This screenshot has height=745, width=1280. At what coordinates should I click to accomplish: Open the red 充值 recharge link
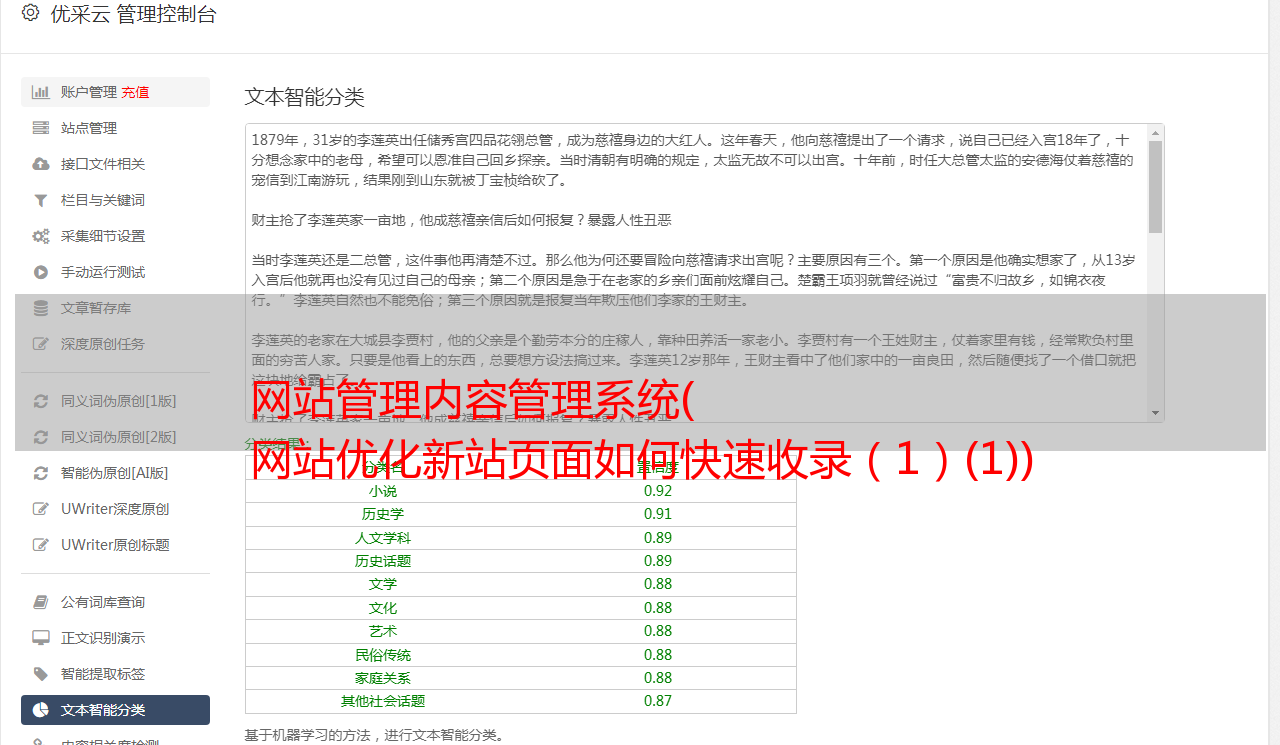pyautogui.click(x=136, y=92)
